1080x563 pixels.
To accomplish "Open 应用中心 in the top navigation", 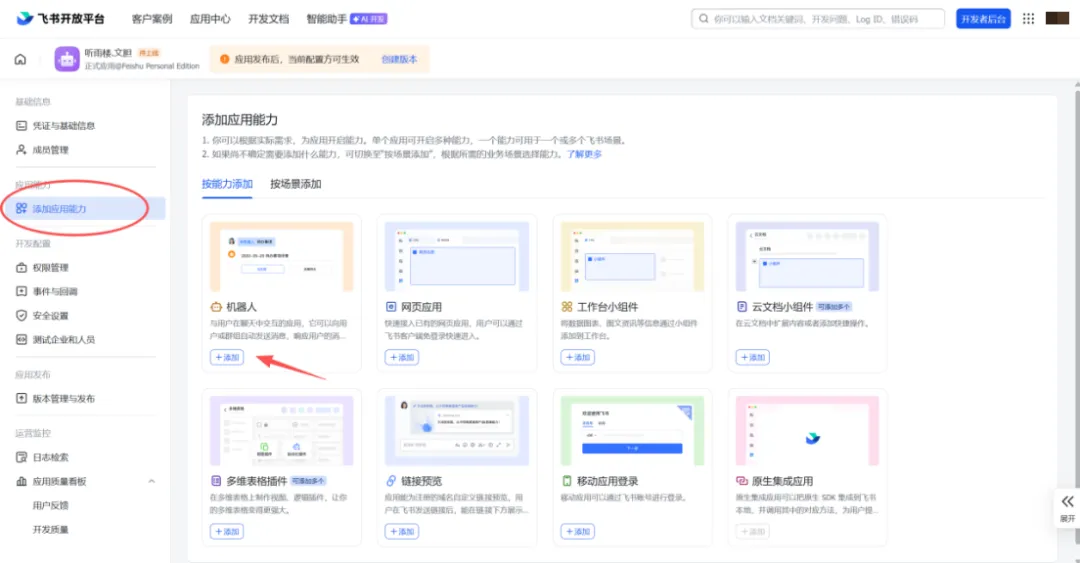I will pyautogui.click(x=210, y=19).
